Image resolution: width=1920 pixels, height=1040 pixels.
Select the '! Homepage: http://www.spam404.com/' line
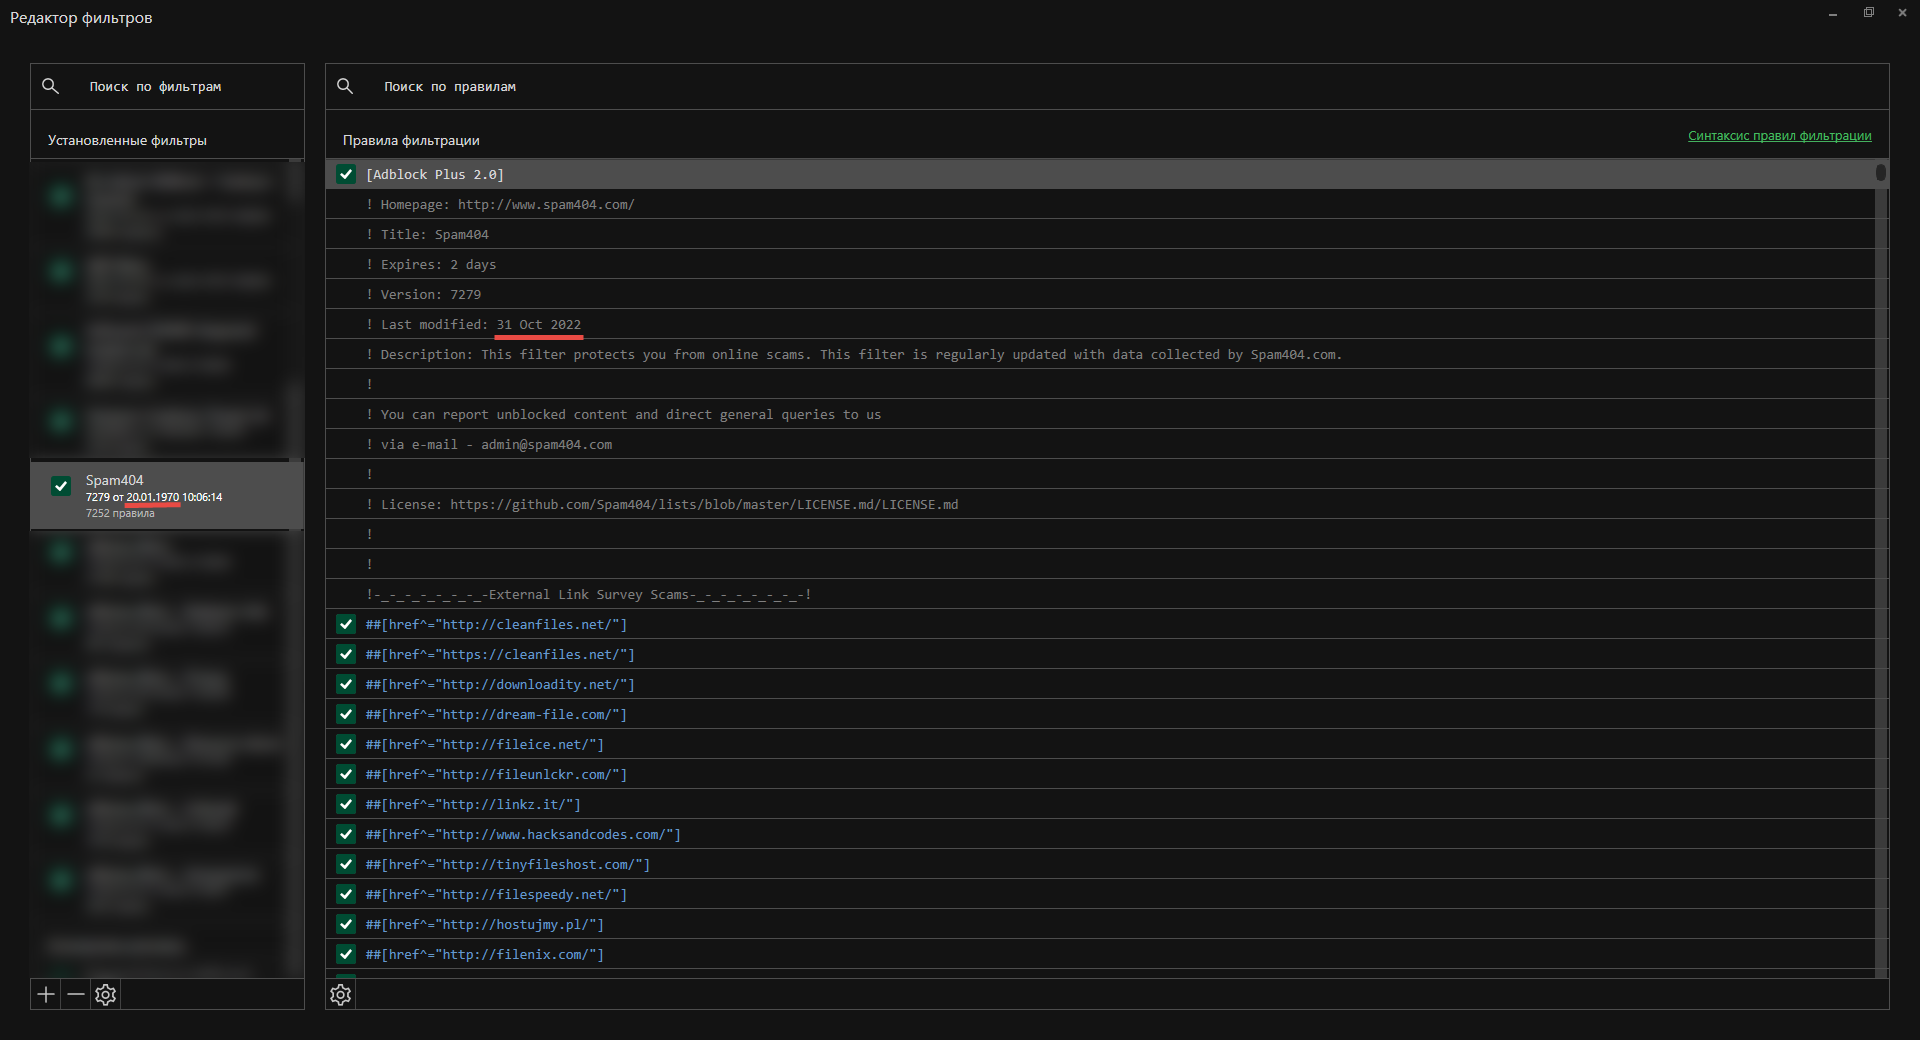click(1100, 204)
